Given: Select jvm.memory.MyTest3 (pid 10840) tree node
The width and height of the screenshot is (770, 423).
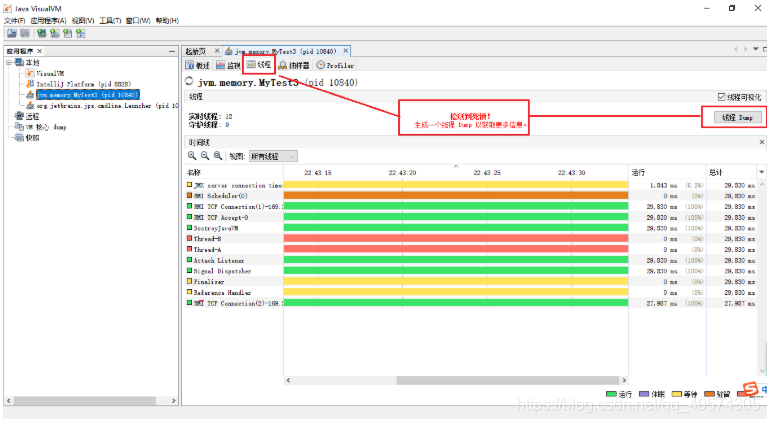Looking at the screenshot, I should [x=88, y=94].
